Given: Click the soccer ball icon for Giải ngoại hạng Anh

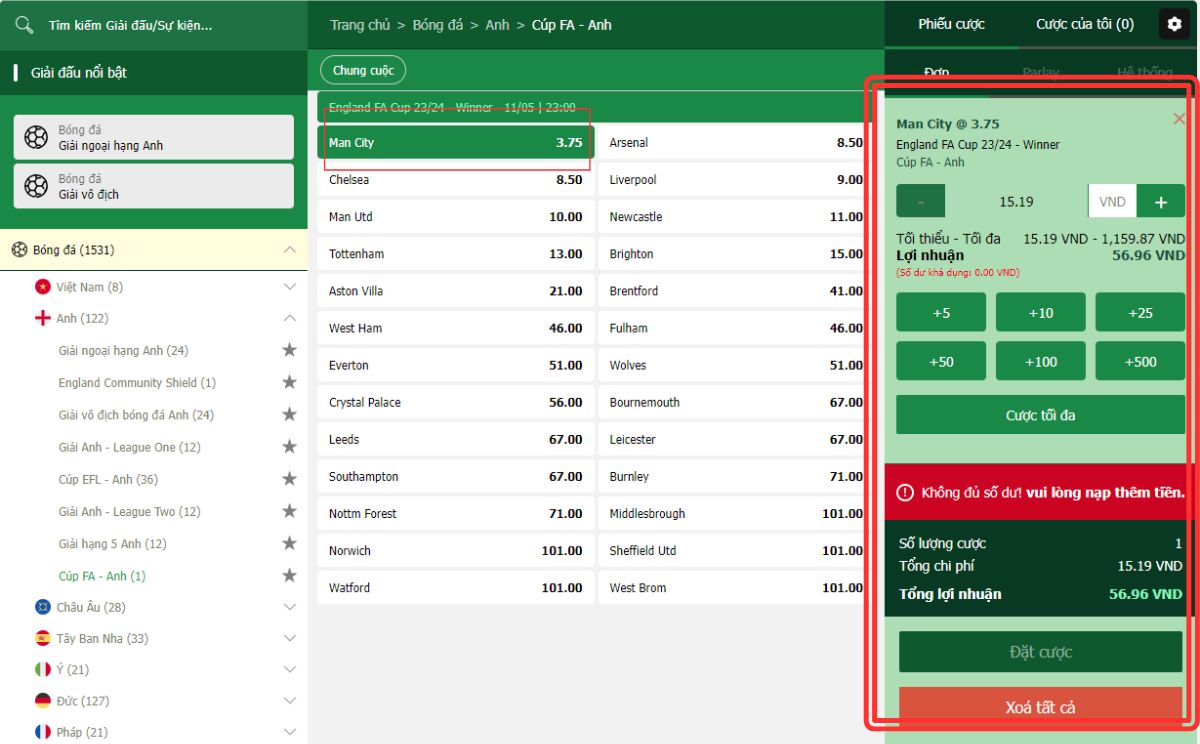Looking at the screenshot, I should pyautogui.click(x=36, y=137).
